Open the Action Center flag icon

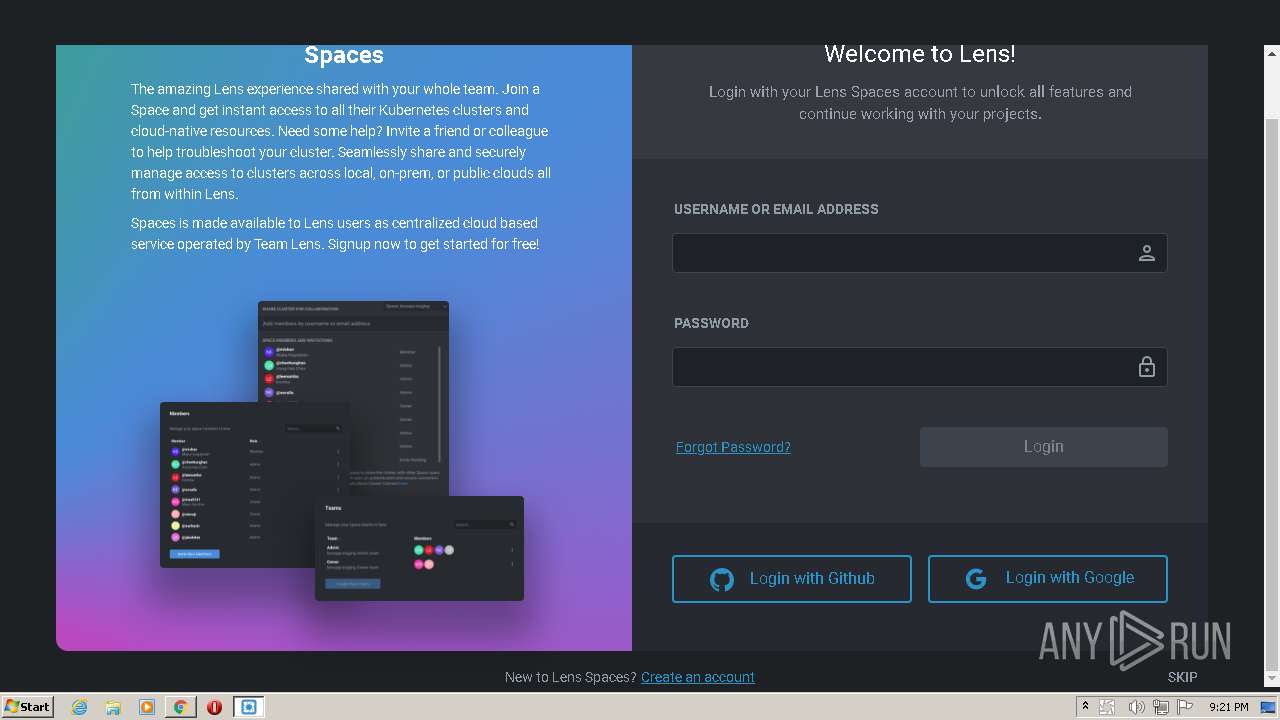[1185, 707]
